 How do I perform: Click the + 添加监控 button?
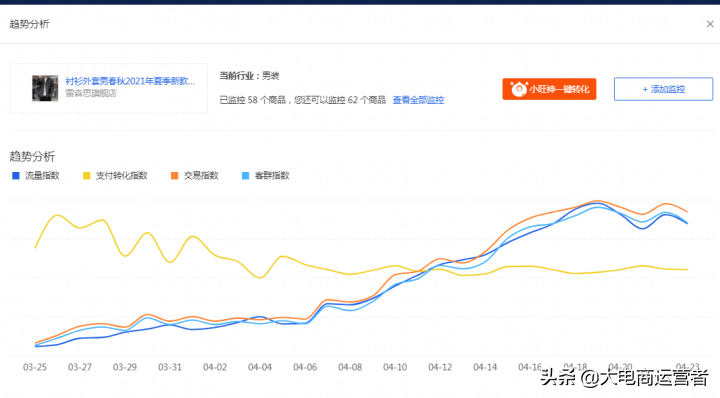coord(664,89)
